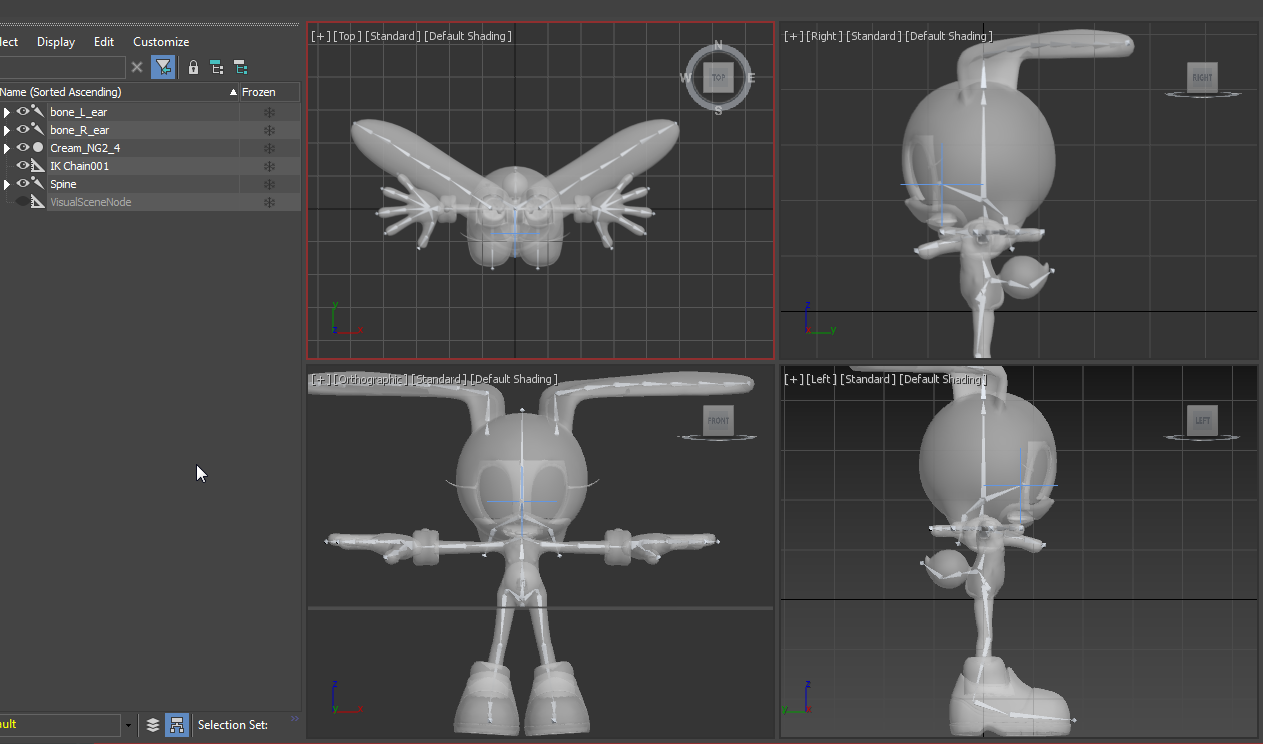Click the bone icon beside Spine
Viewport: 1263px width, 744px height.
38,184
